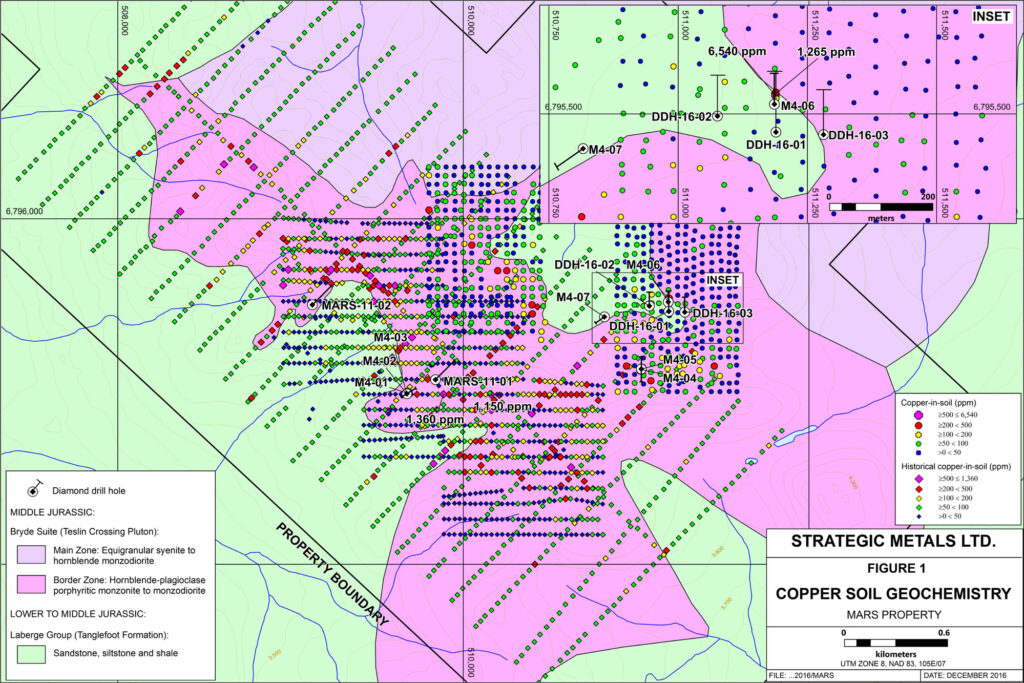Select M4-06 drill collar in the inset

coord(775,104)
